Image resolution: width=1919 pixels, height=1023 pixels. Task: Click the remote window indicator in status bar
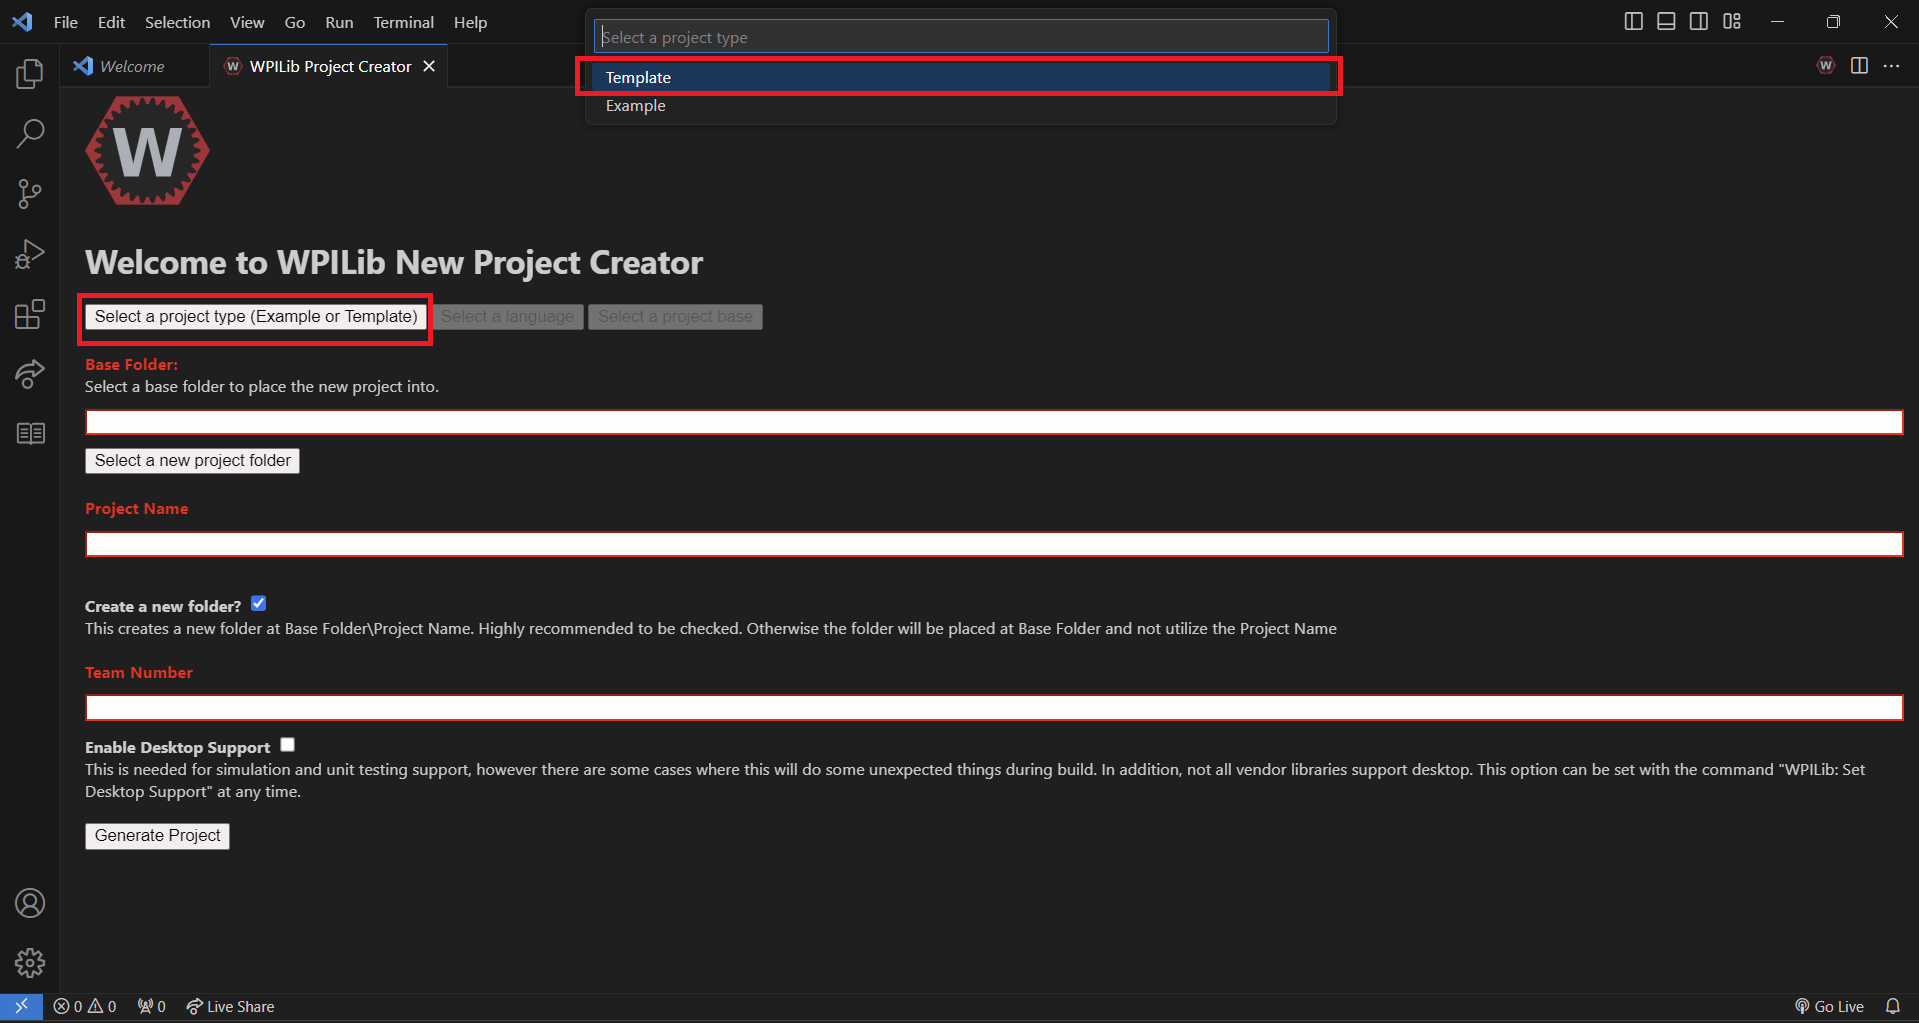point(21,1006)
